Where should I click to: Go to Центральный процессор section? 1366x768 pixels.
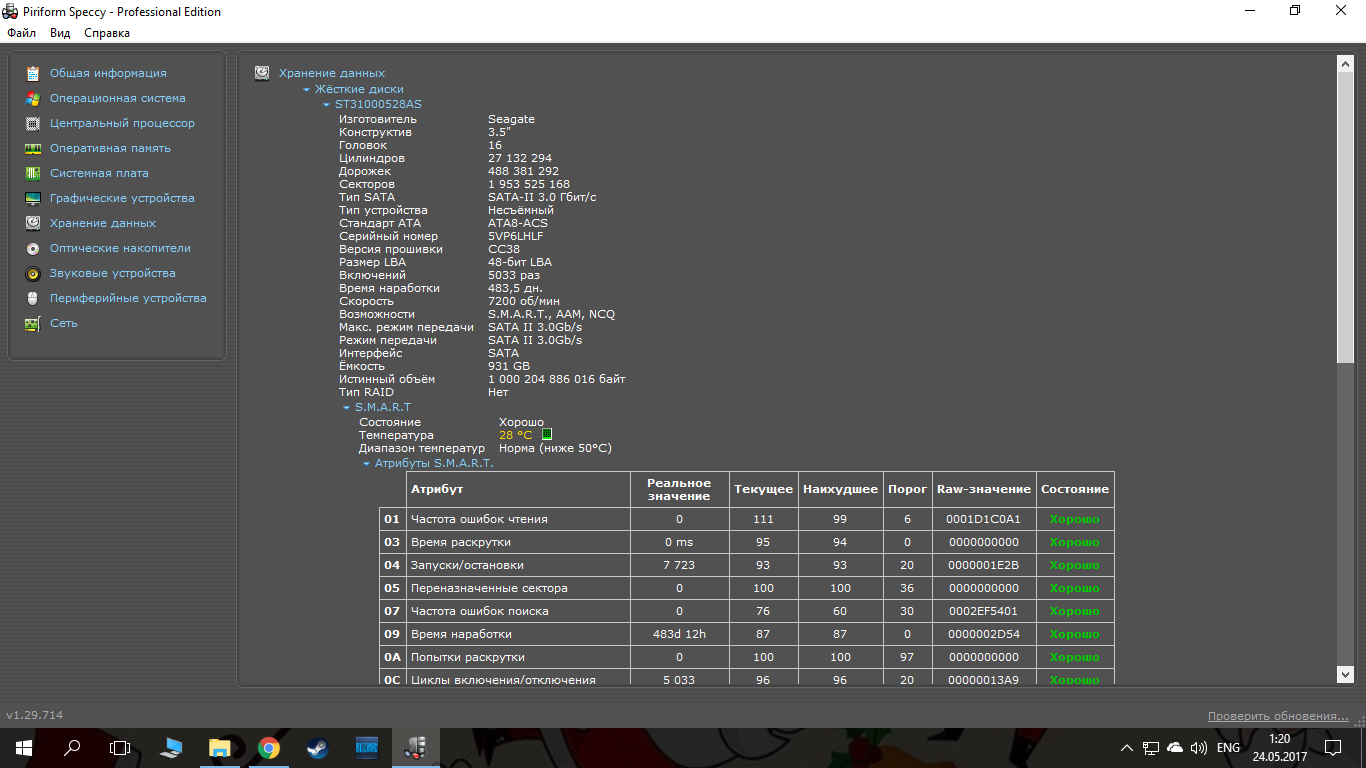(122, 123)
